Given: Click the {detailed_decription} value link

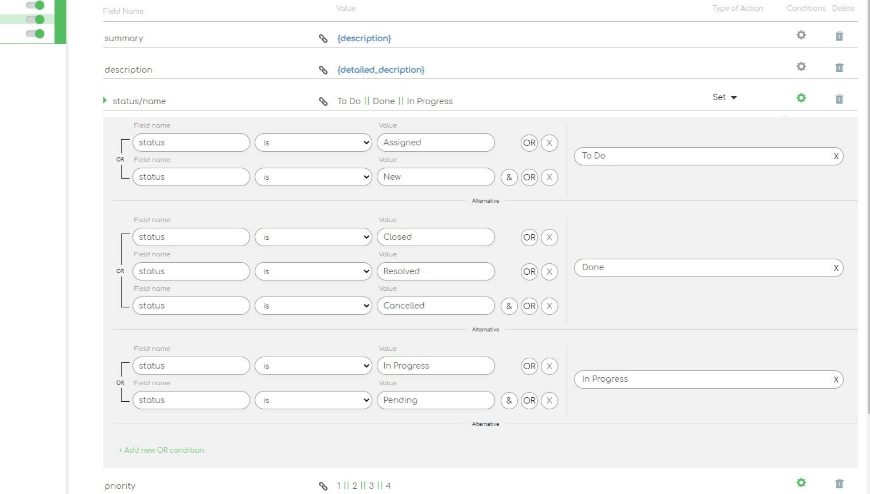Looking at the screenshot, I should click(x=380, y=70).
